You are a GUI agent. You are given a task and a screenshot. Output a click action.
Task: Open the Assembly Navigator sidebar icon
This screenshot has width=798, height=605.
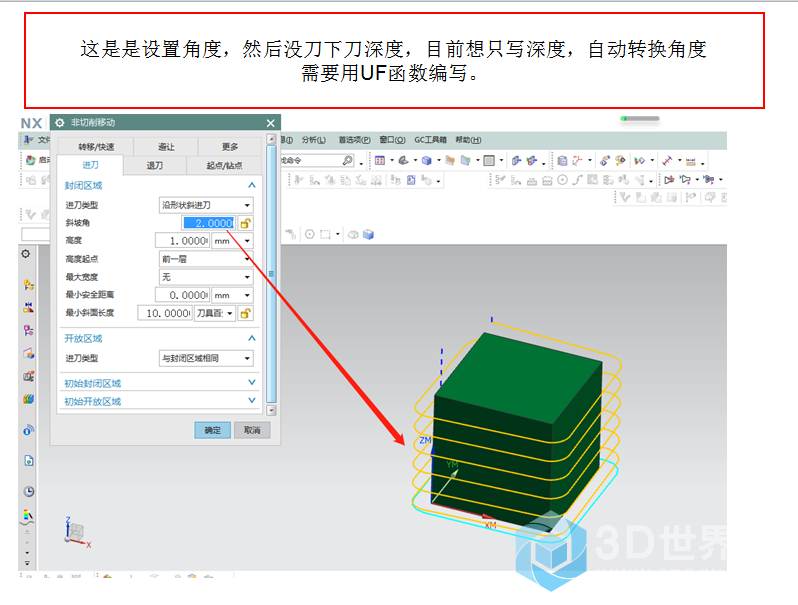click(28, 285)
